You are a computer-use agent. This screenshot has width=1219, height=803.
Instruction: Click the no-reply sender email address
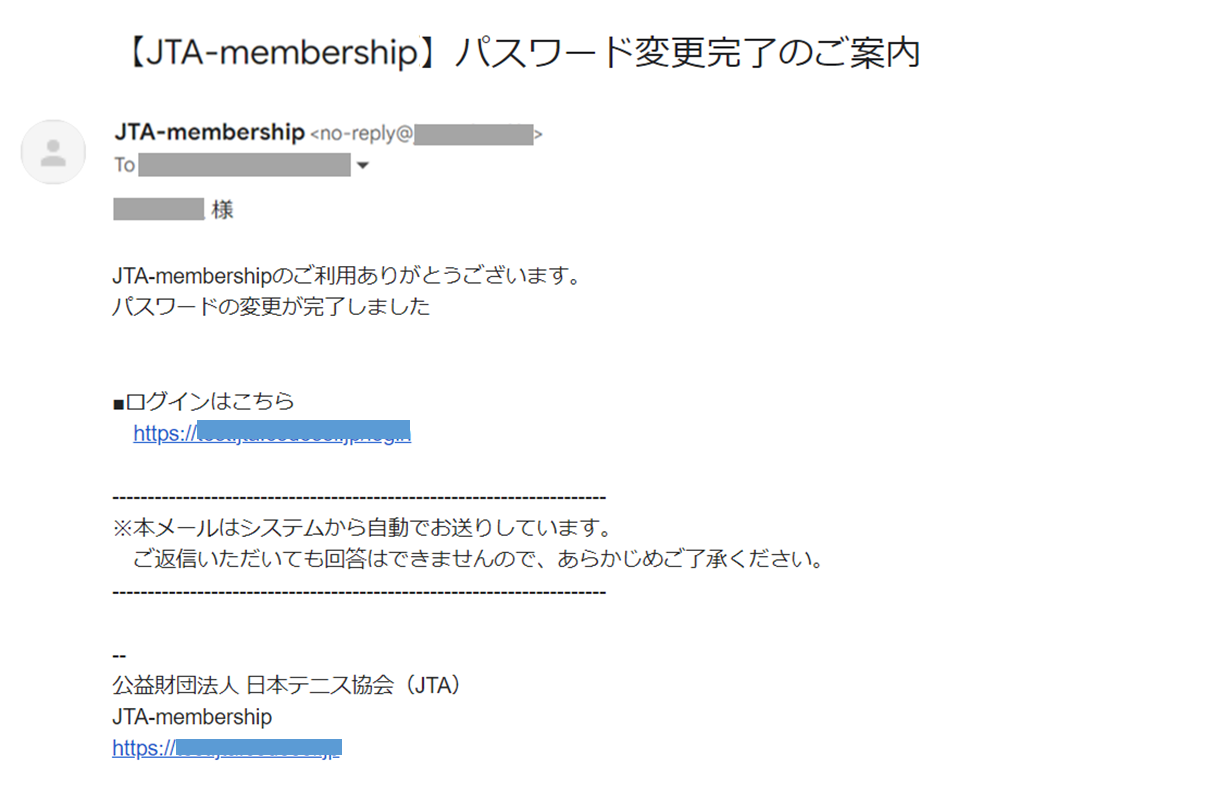(x=427, y=134)
